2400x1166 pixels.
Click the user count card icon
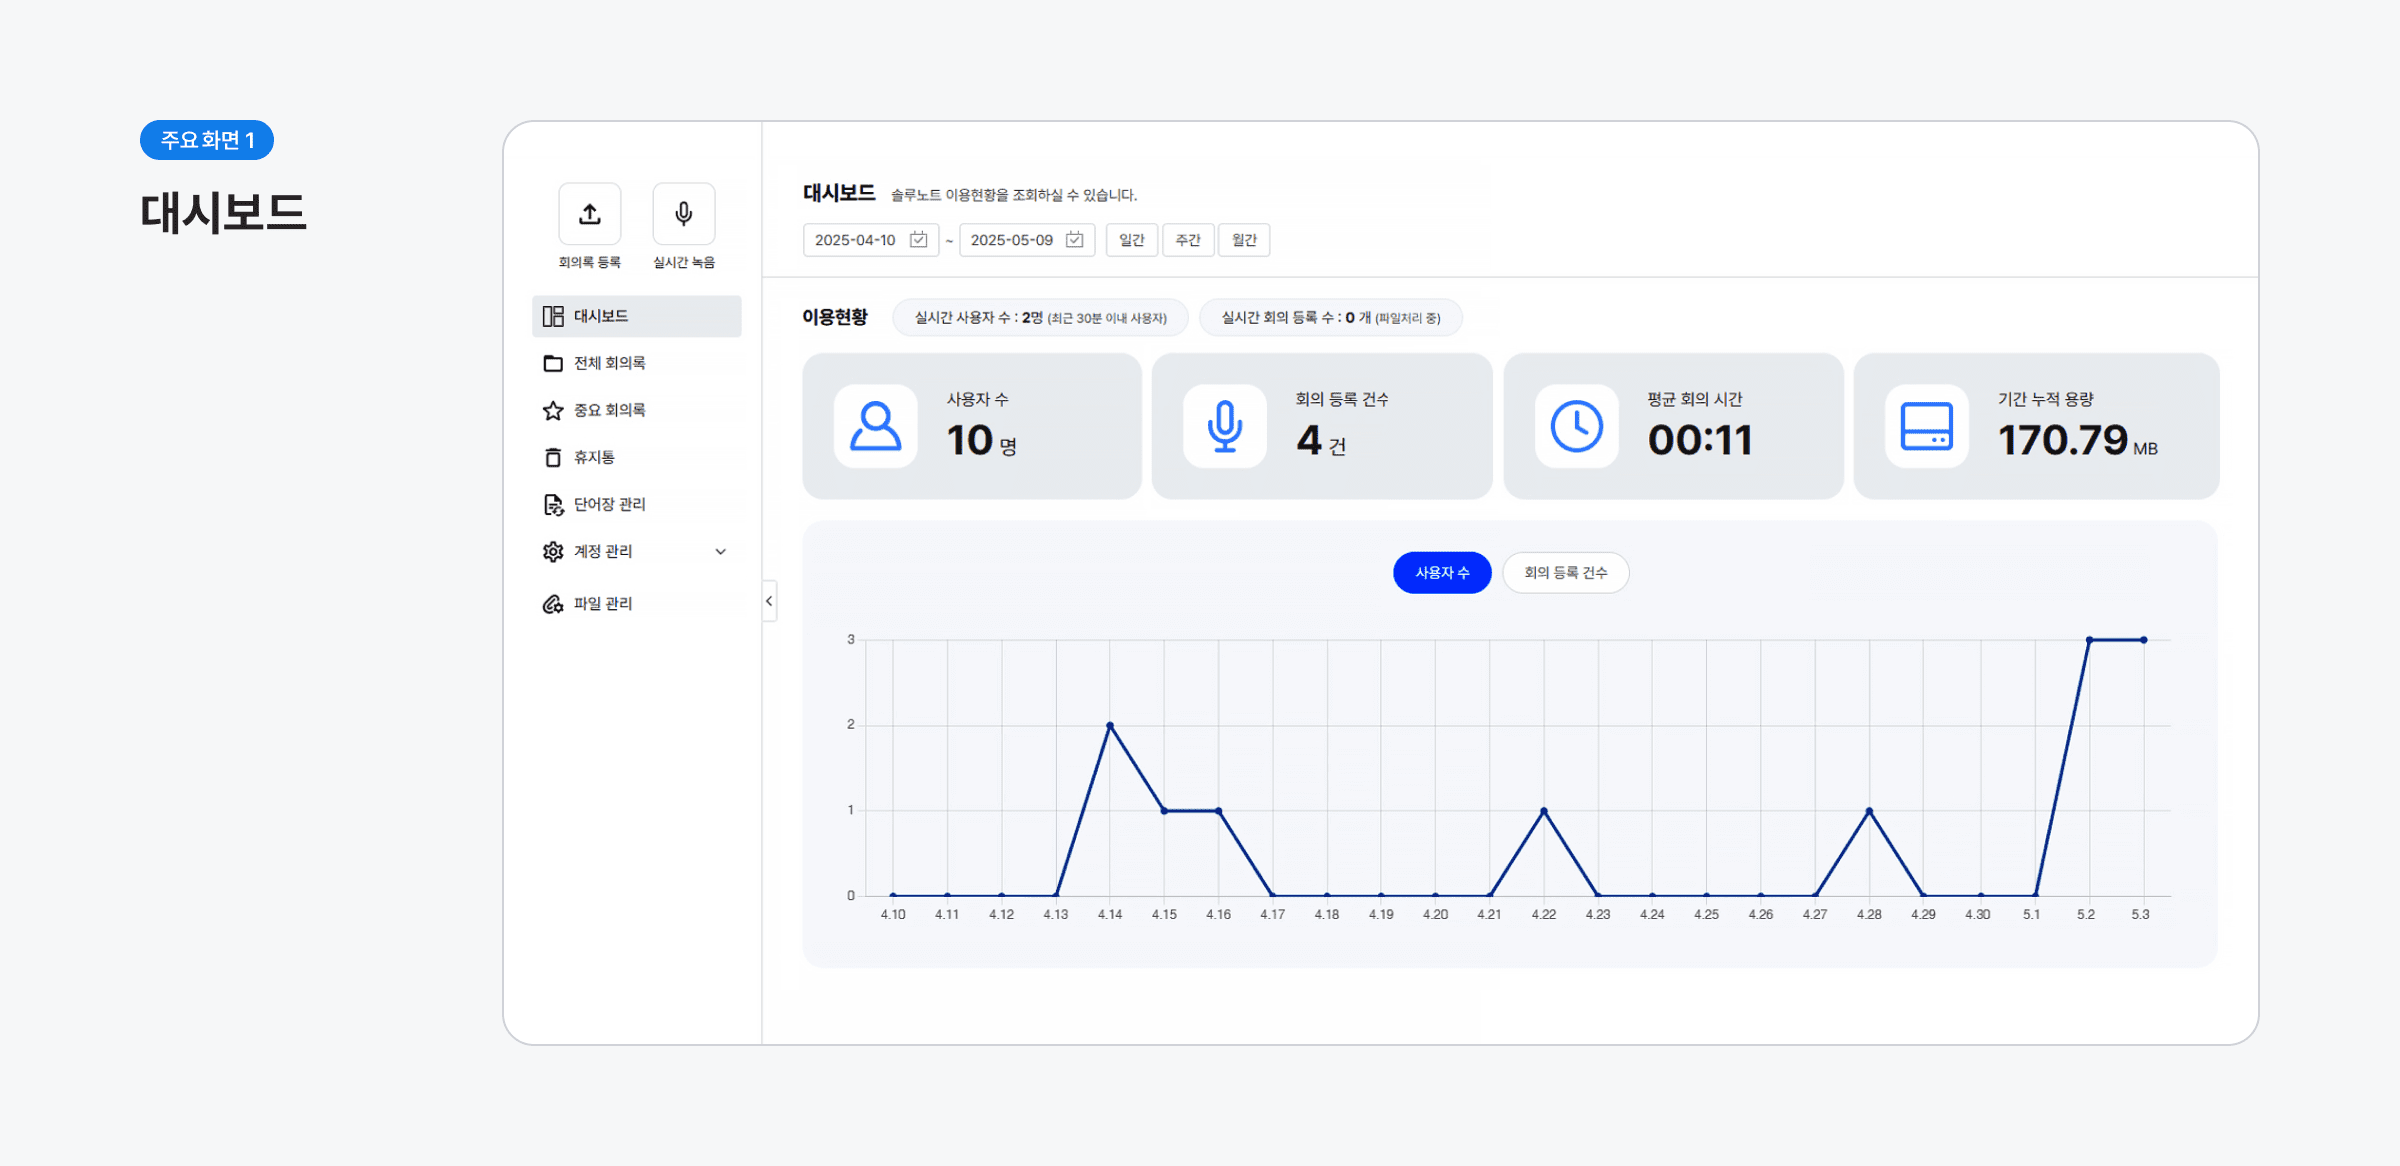point(875,427)
